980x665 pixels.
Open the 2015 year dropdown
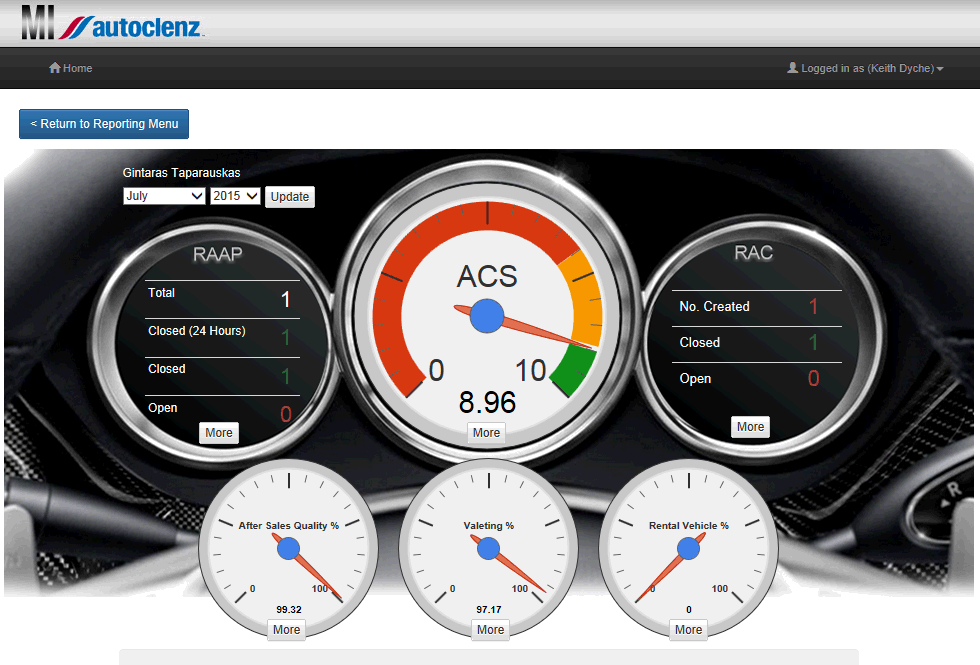(x=235, y=196)
